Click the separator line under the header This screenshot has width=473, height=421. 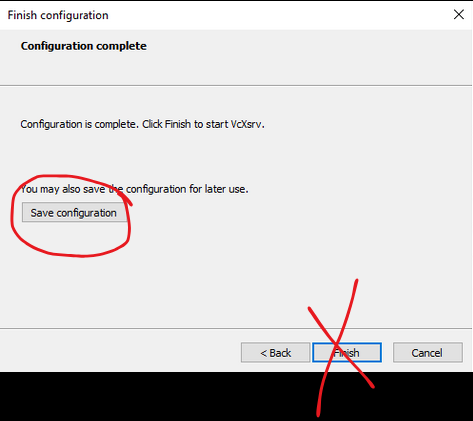pos(236,86)
